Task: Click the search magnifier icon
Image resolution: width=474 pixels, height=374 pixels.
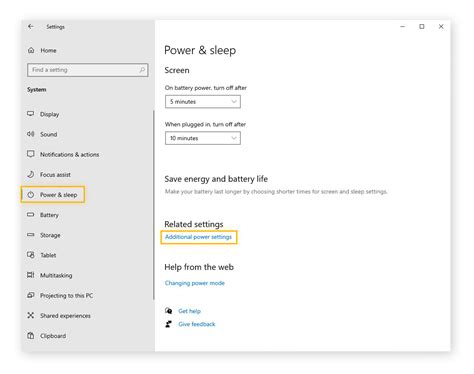Action: [142, 70]
